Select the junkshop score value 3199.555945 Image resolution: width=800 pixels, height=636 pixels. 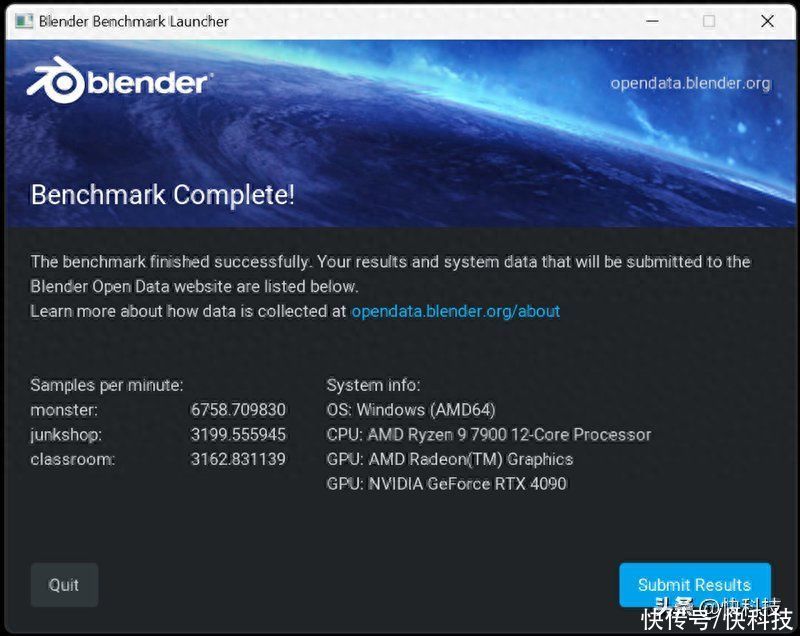coord(238,435)
